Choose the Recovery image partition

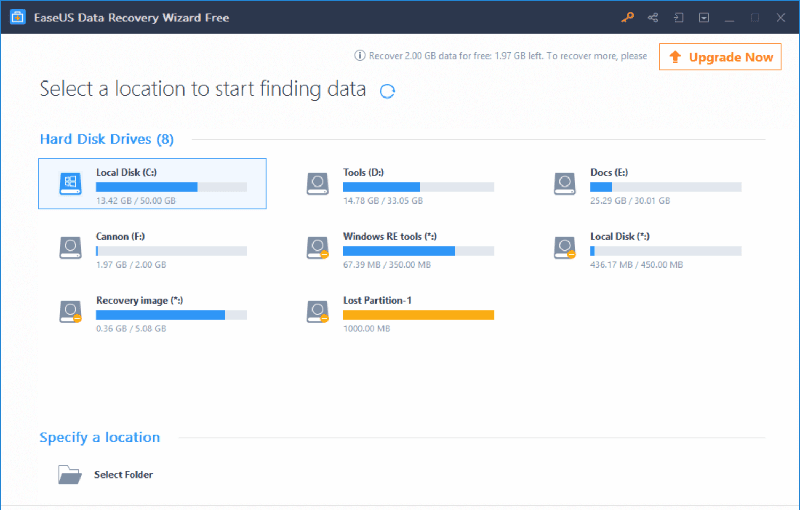tap(152, 312)
